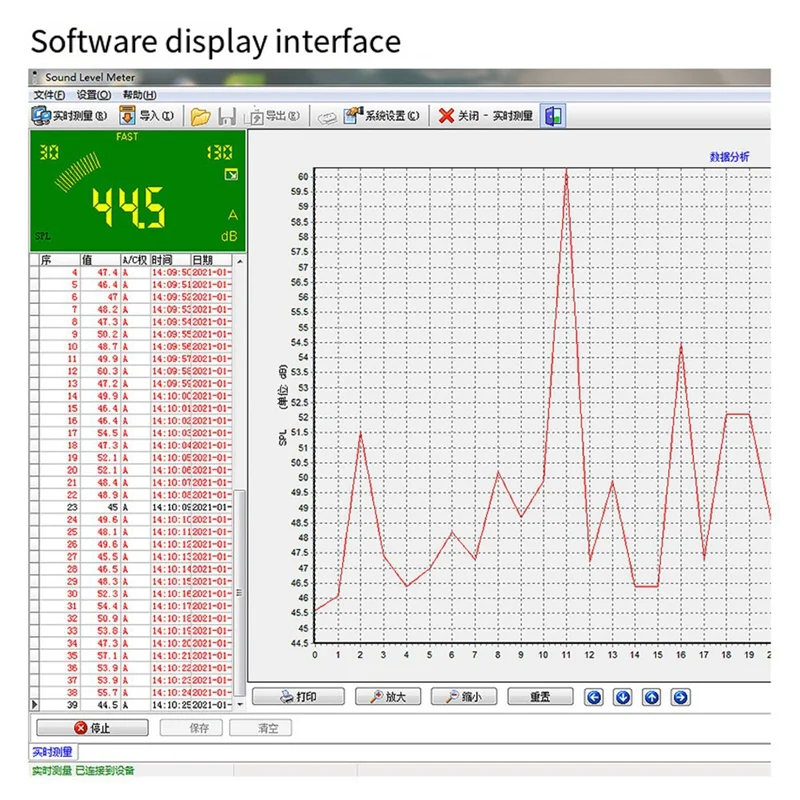This screenshot has height=800, width=800.
Task: Click status text 实时测量 已连接到设备
Action: point(83,770)
